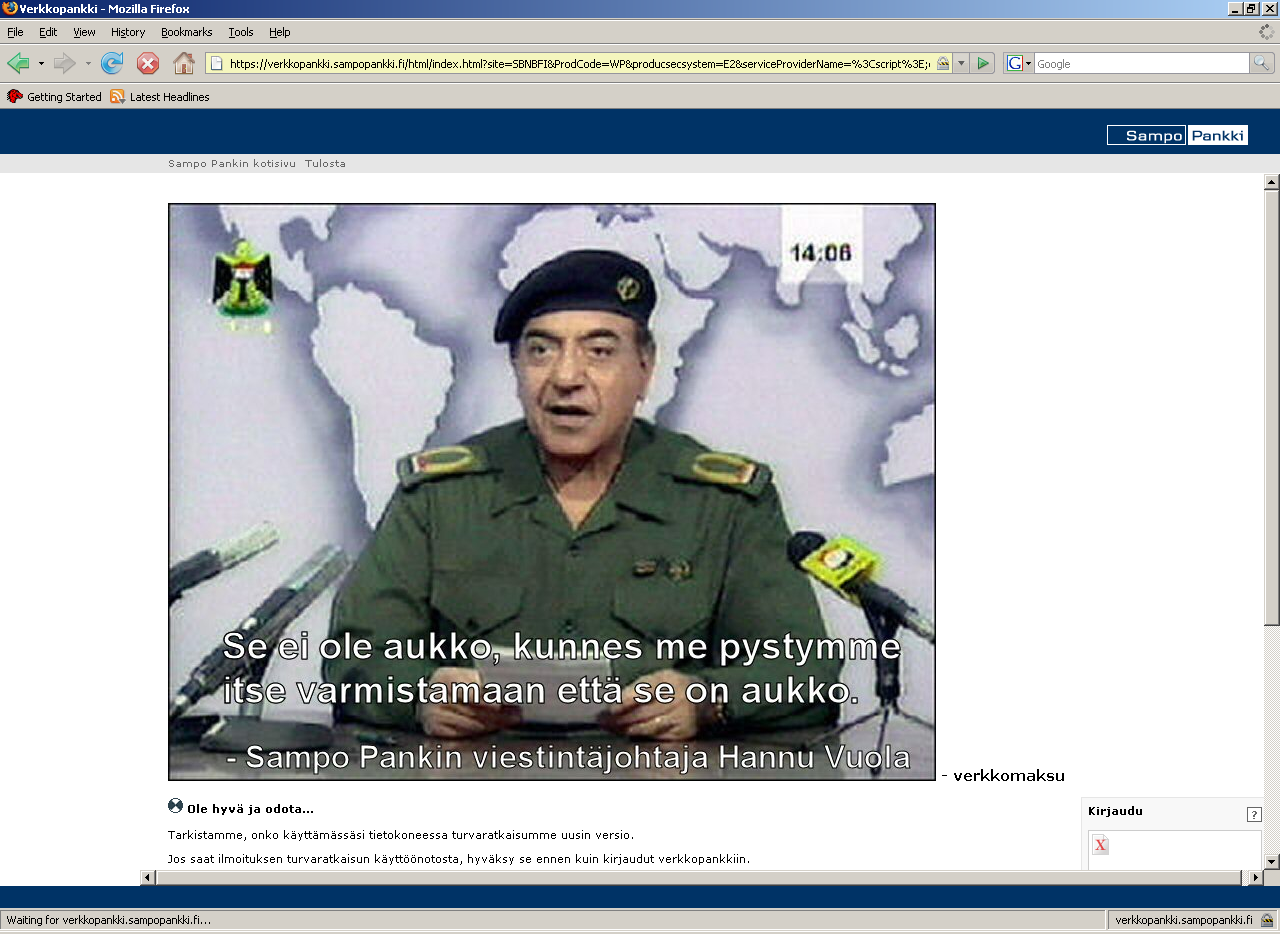Click inside the Google search field

(1140, 64)
